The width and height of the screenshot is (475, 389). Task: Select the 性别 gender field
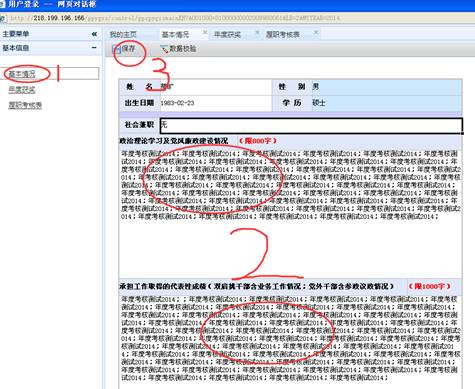coord(386,87)
